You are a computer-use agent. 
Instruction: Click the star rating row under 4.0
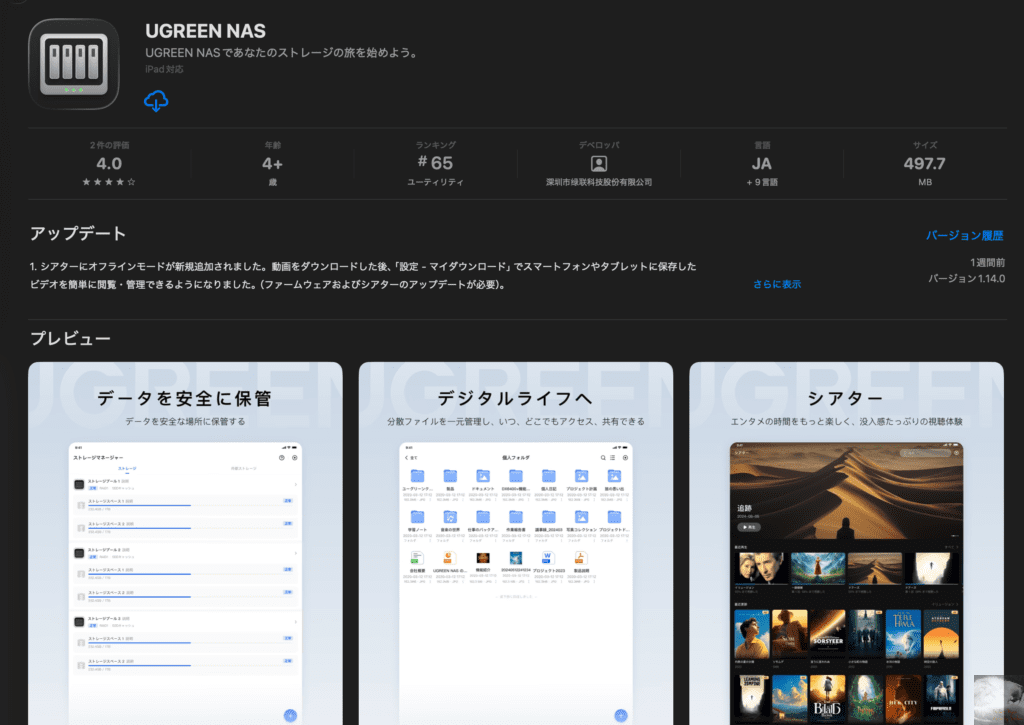pyautogui.click(x=109, y=183)
